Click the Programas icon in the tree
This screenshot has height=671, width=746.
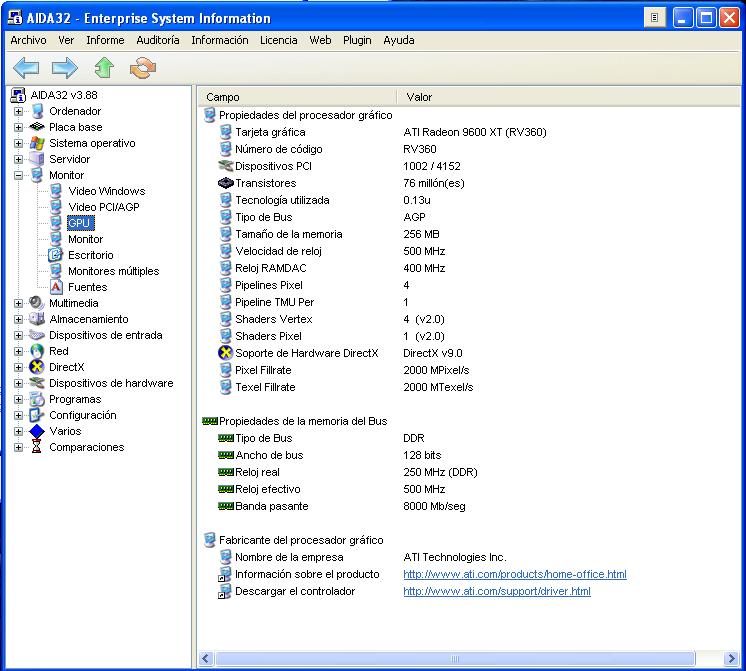tap(37, 399)
